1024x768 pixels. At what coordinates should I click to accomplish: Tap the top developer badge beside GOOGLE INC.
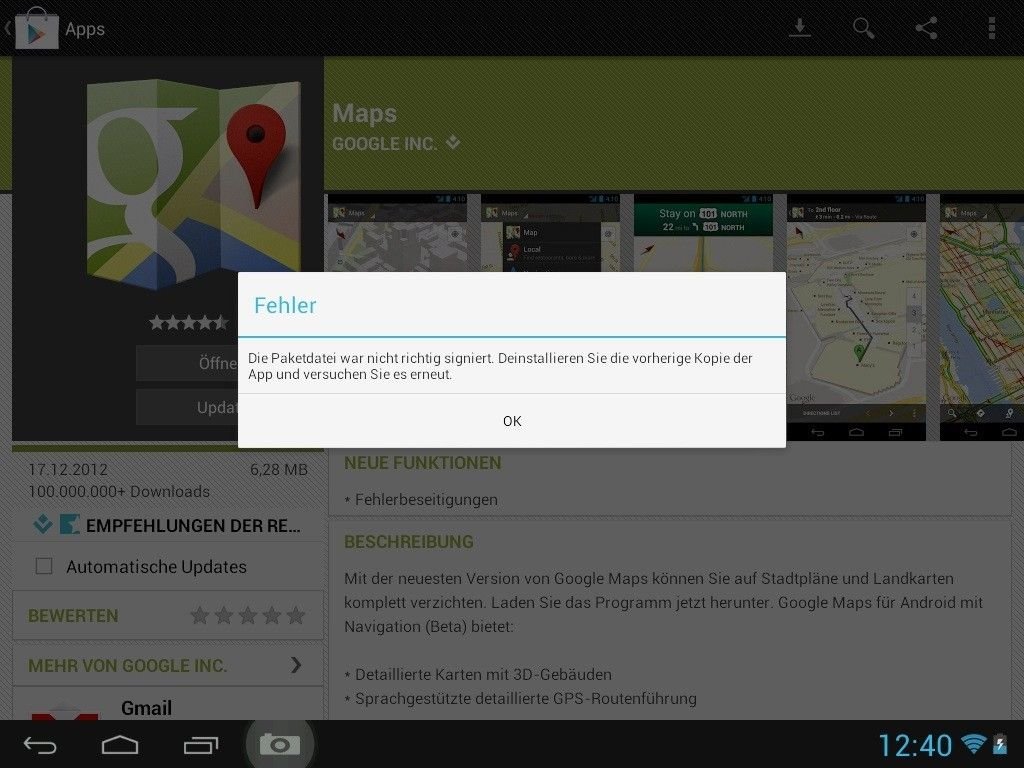[453, 142]
